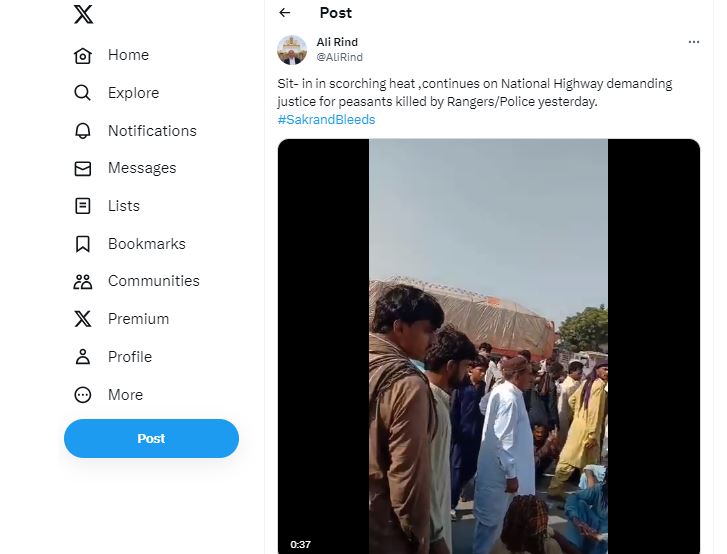Select the Communities menu label
The image size is (727, 554).
pos(153,281)
